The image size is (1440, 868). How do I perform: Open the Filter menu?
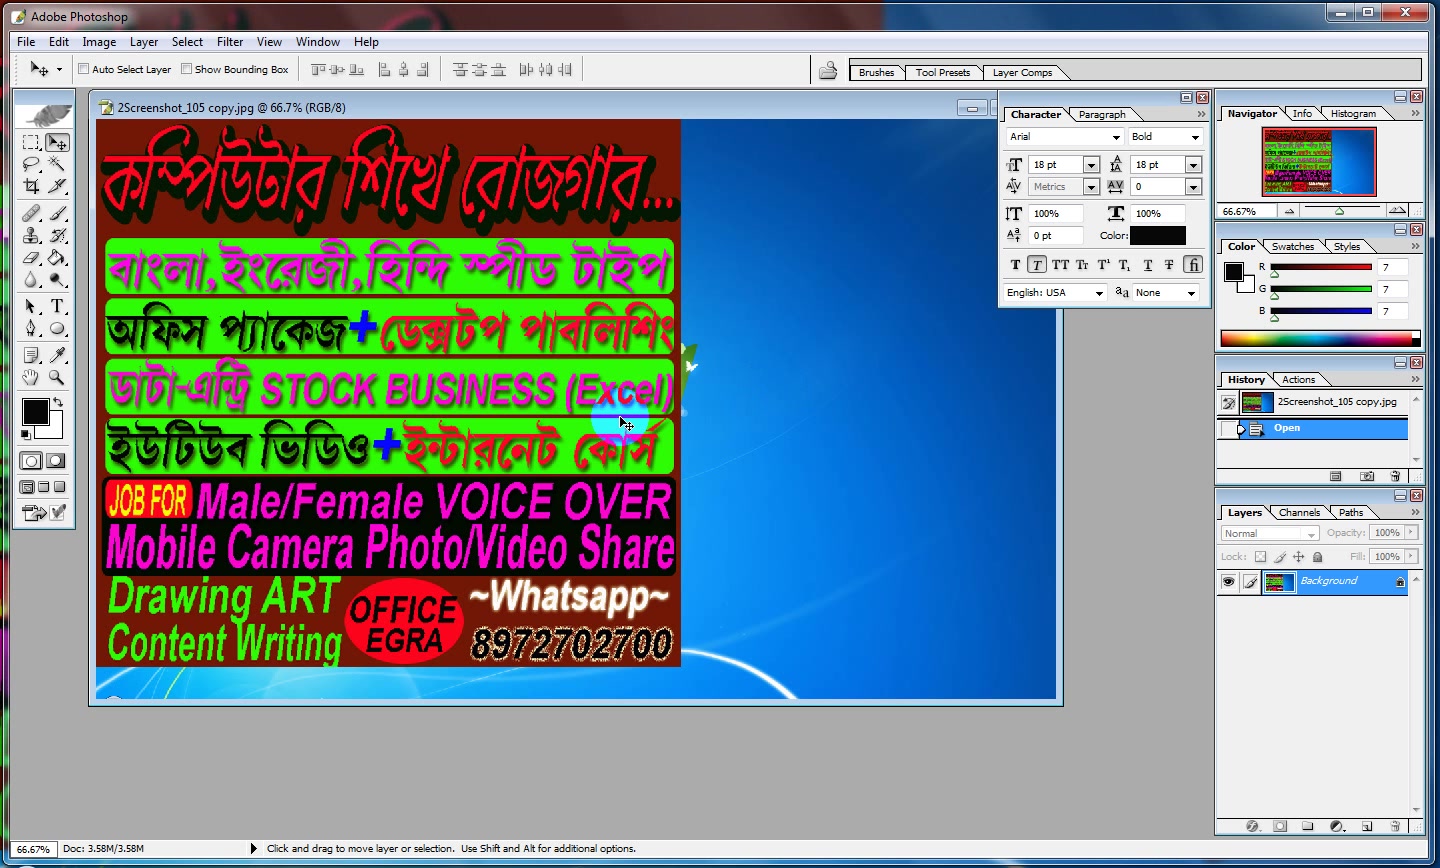pos(230,42)
